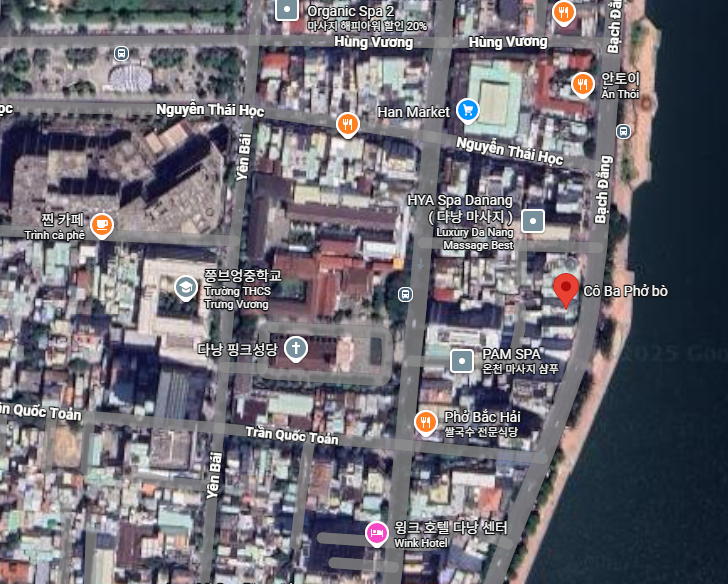Click the Cô Ba Phở bò place label
The width and height of the screenshot is (728, 584).
[x=625, y=291]
